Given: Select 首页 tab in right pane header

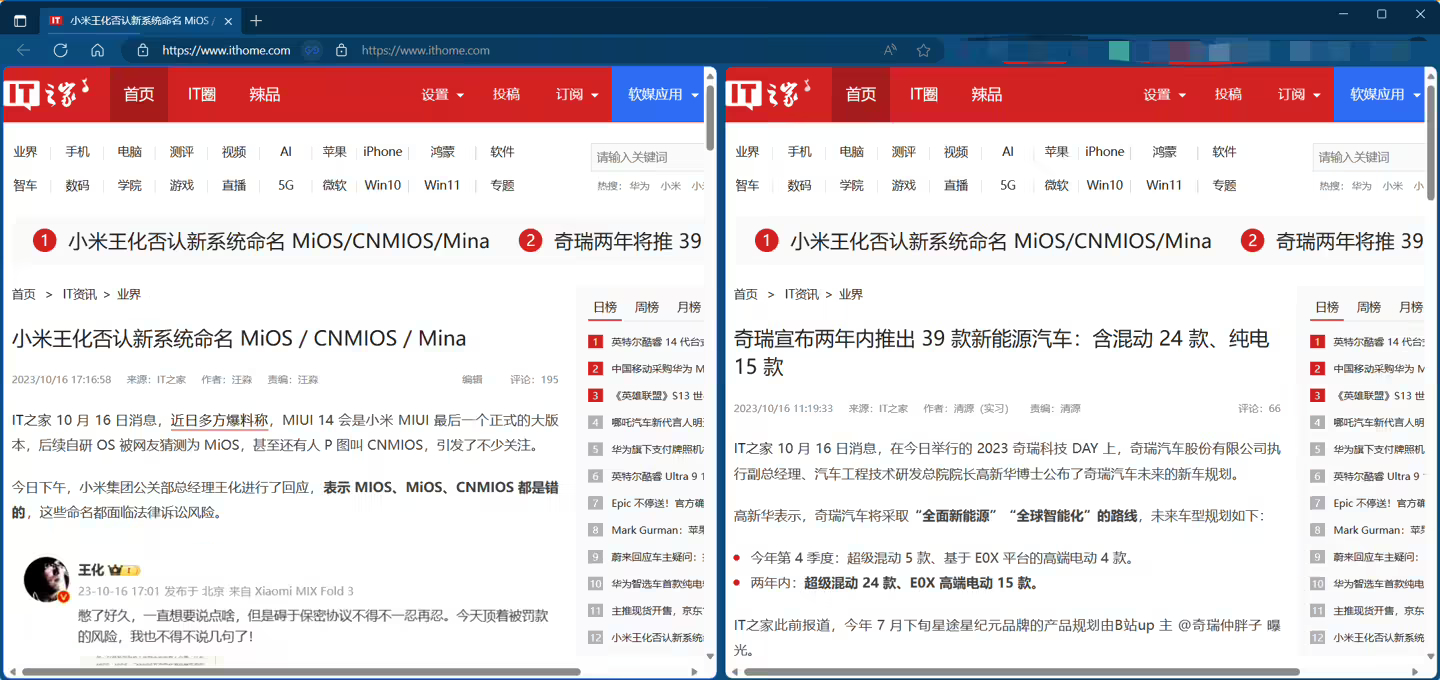Looking at the screenshot, I should pyautogui.click(x=861, y=94).
